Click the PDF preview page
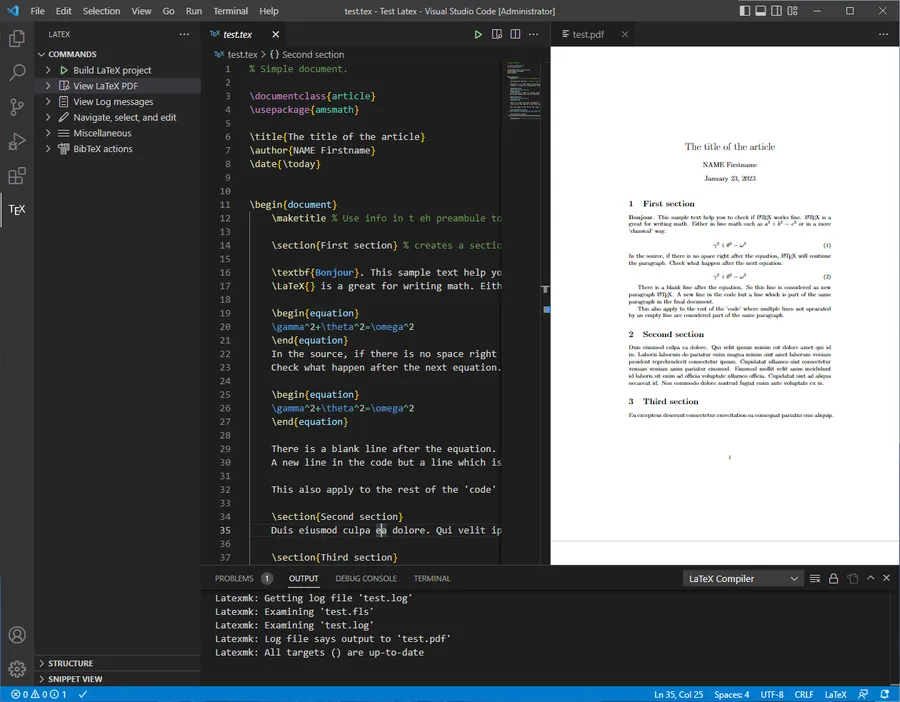The image size is (900, 702). coord(725,294)
